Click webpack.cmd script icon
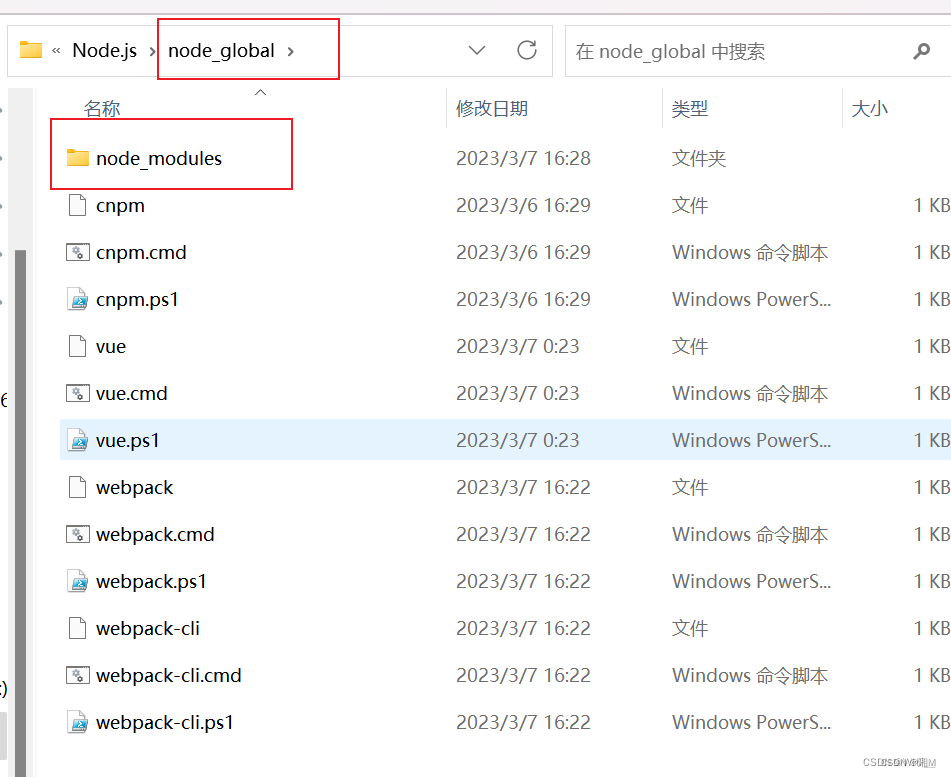The image size is (951, 777). (78, 534)
